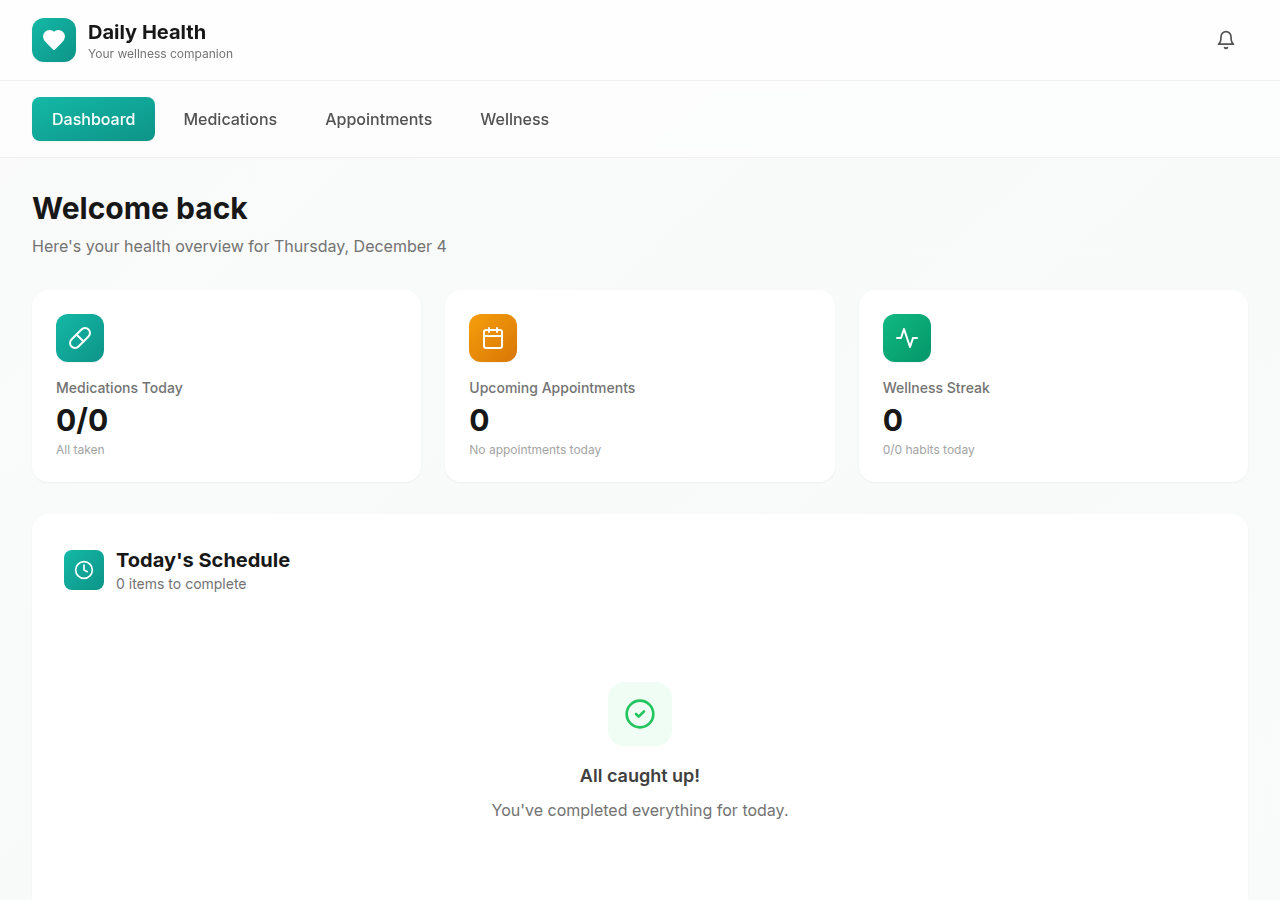This screenshot has width=1280, height=900.
Task: Click the pill icon in Medications Today
Action: 80,338
